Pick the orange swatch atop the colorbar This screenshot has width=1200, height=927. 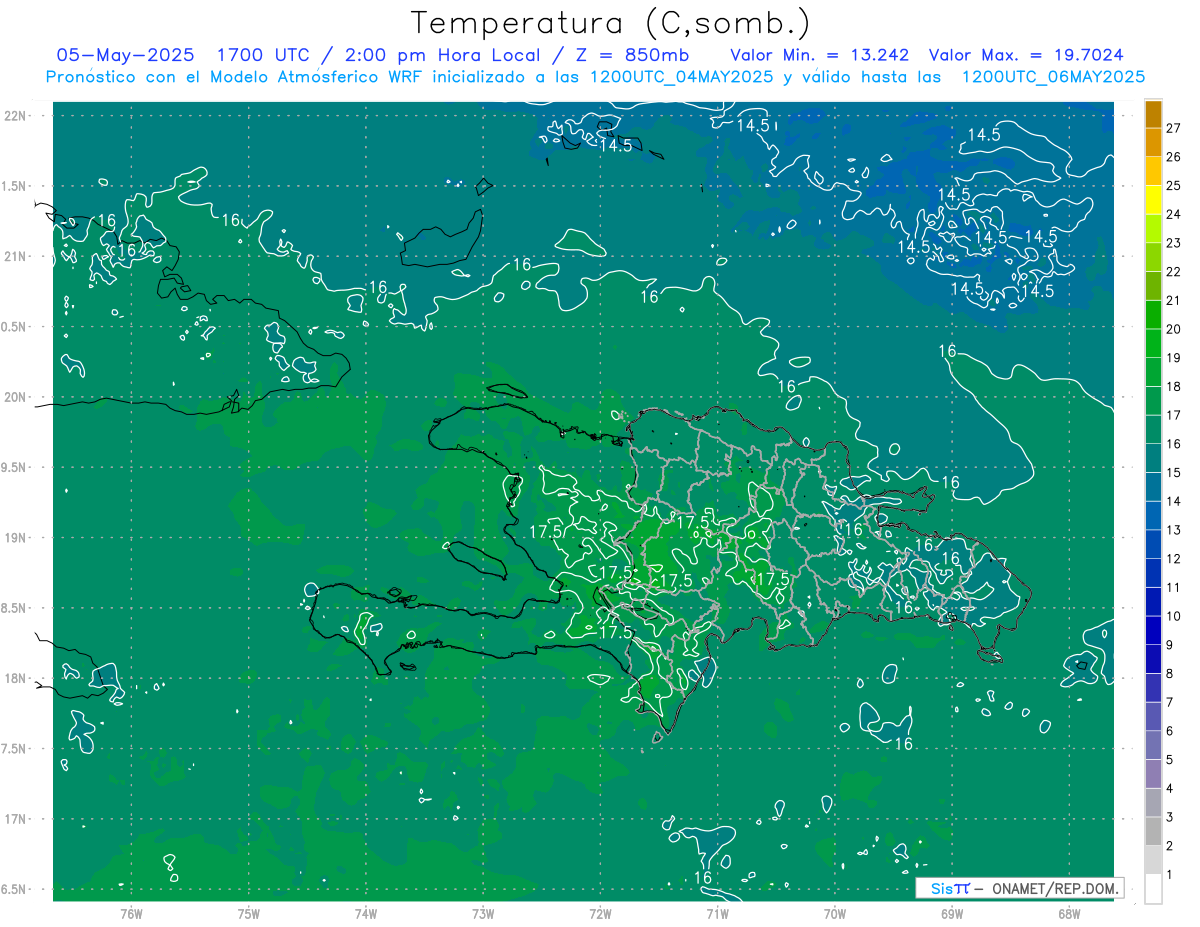pos(1154,114)
